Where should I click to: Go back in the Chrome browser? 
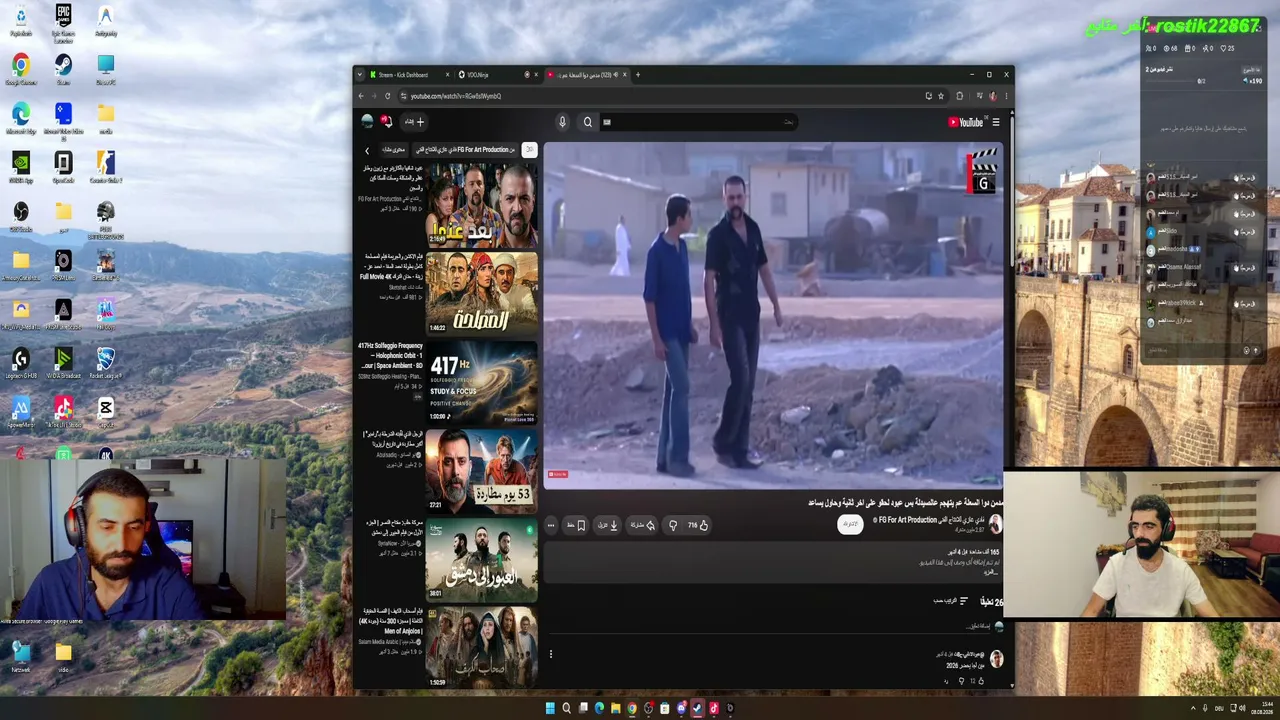(362, 96)
